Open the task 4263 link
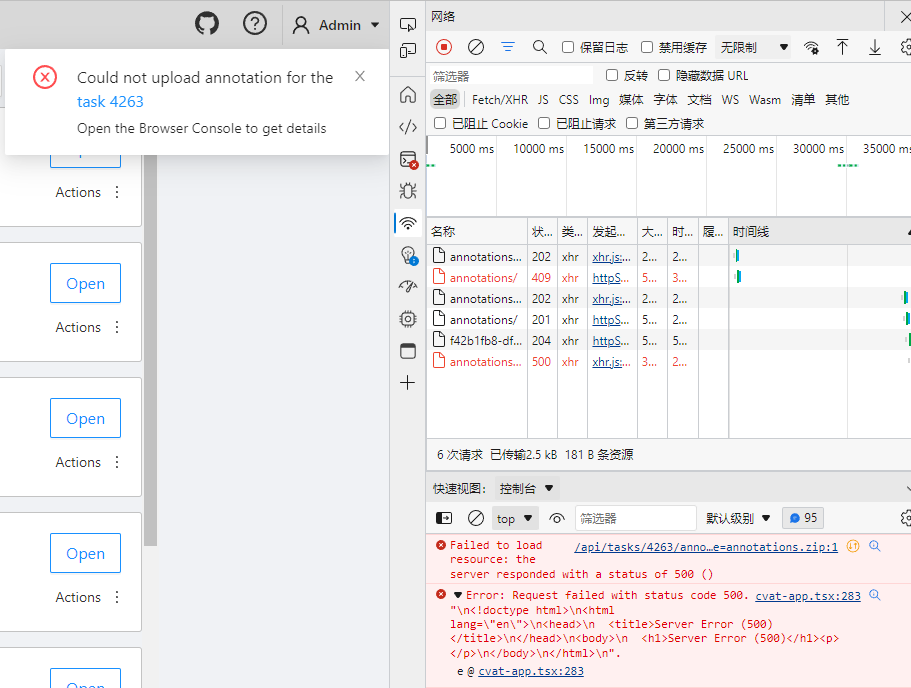Screen dimensions: 911x688 pos(110,102)
